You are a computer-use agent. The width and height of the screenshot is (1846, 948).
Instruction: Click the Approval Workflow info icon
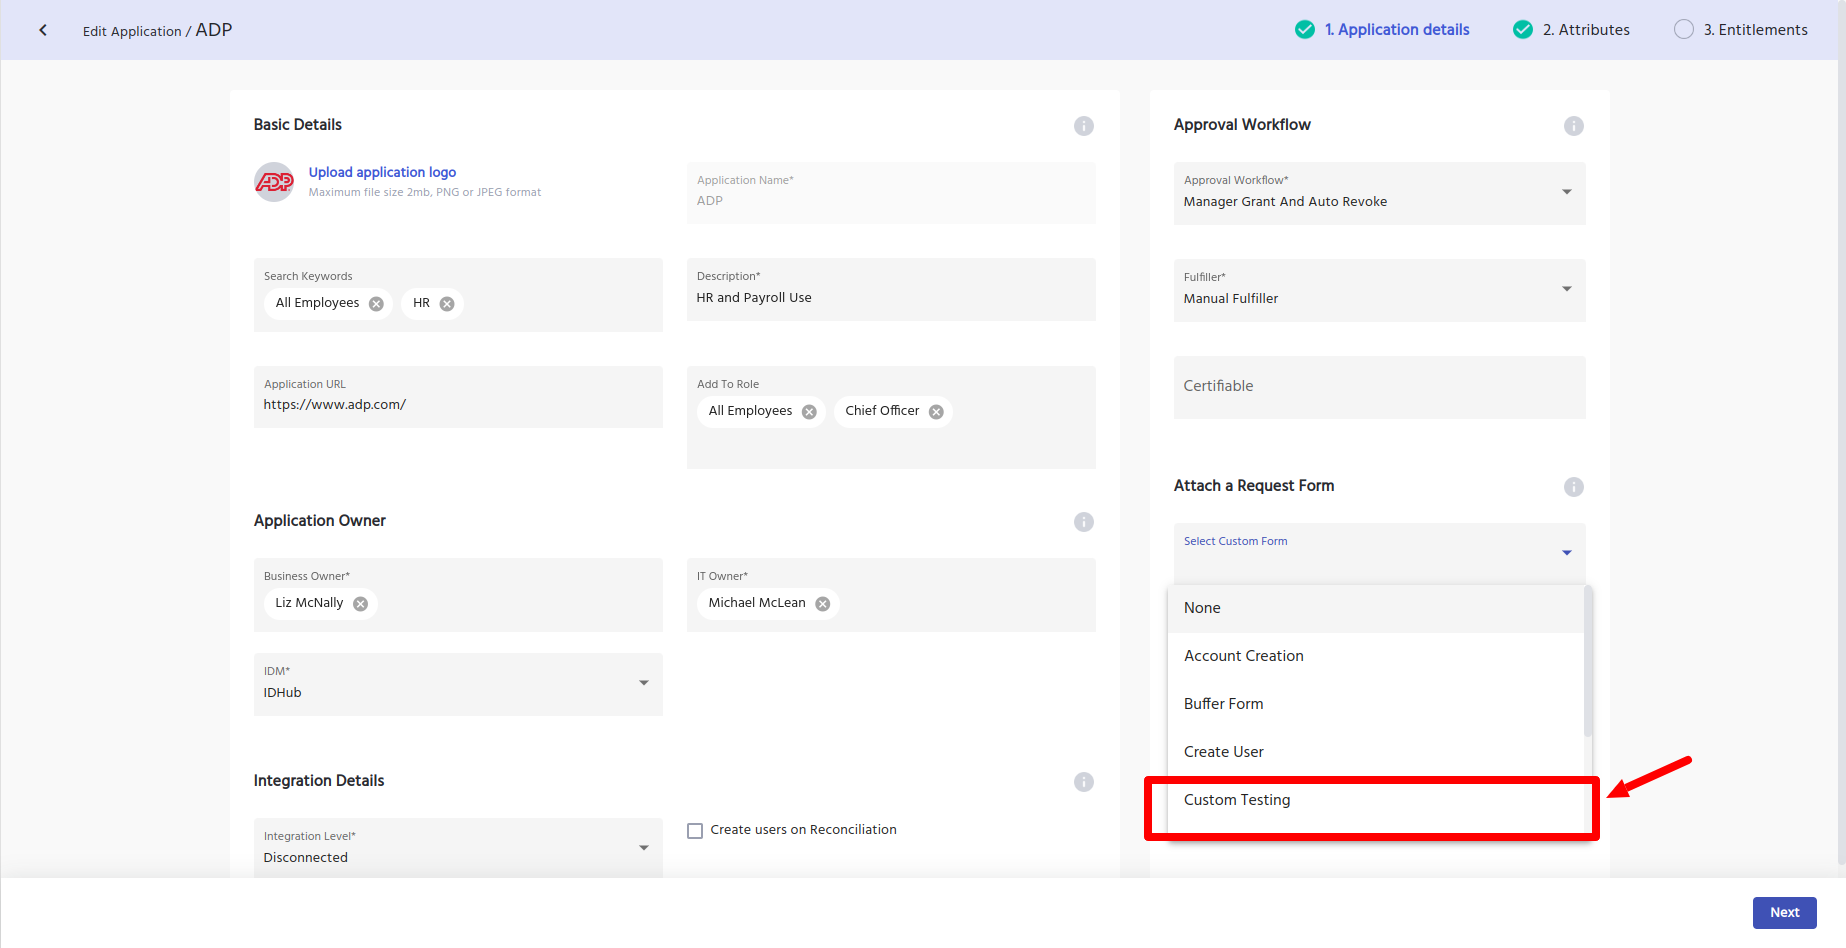[x=1573, y=126]
